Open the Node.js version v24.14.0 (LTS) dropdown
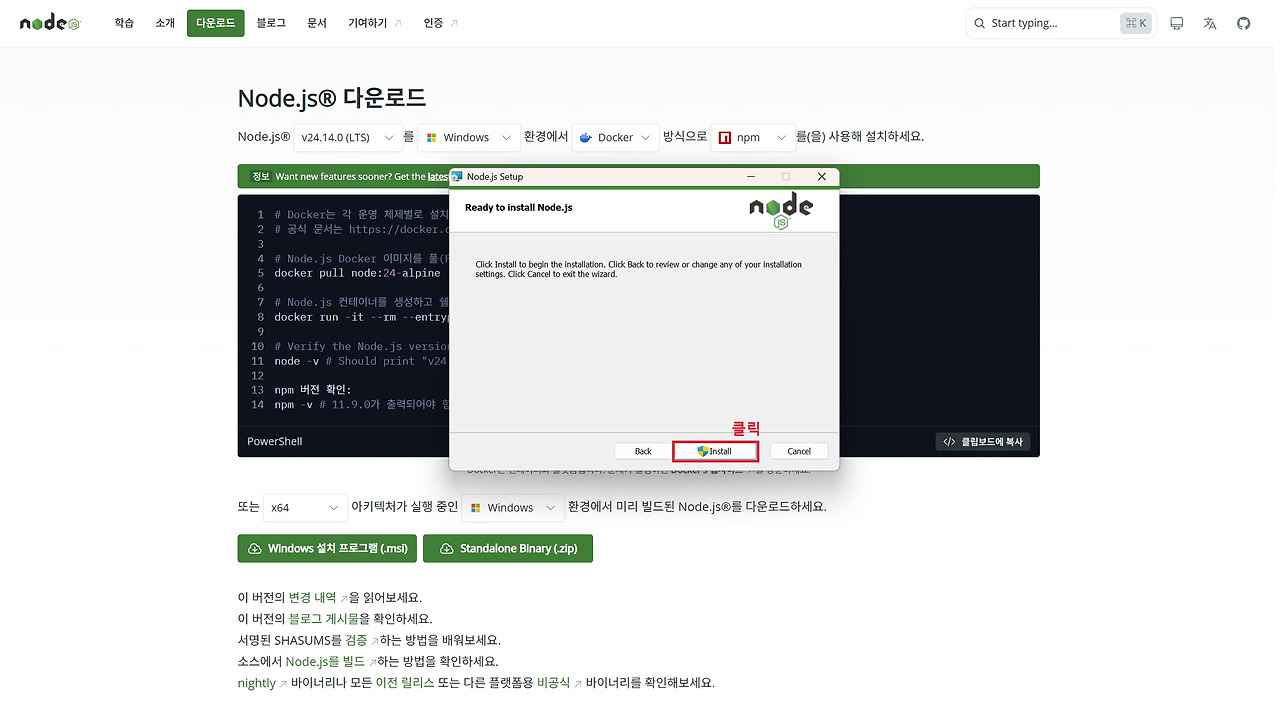The image size is (1280, 706). [349, 138]
